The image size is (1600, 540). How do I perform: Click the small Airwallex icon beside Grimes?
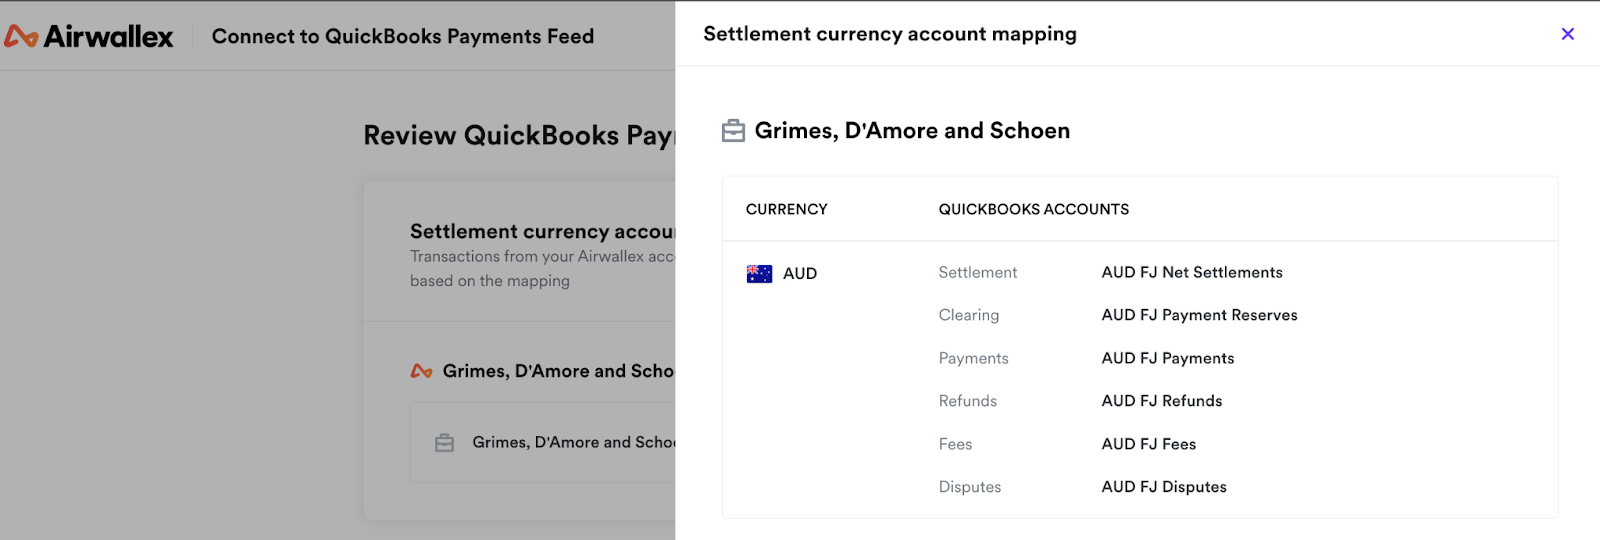(421, 371)
